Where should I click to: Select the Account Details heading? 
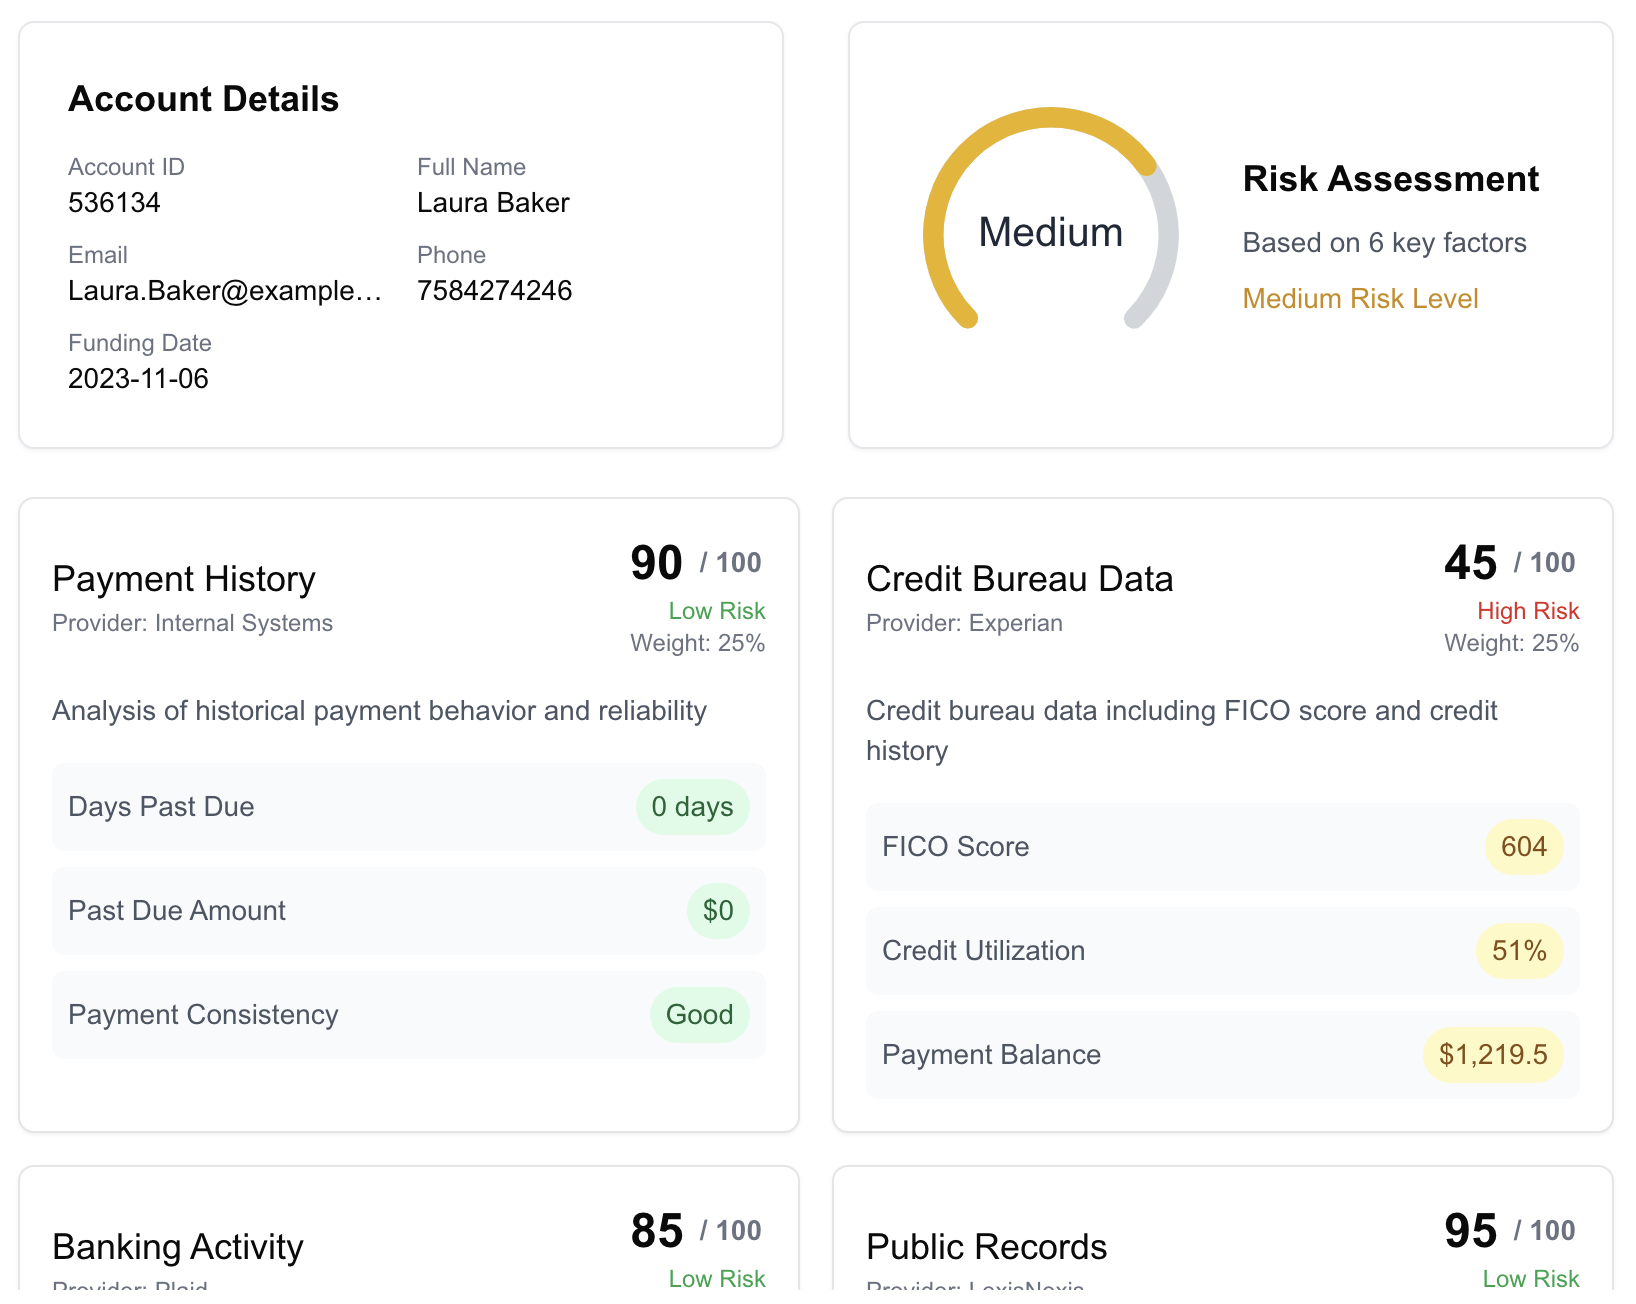coord(203,99)
